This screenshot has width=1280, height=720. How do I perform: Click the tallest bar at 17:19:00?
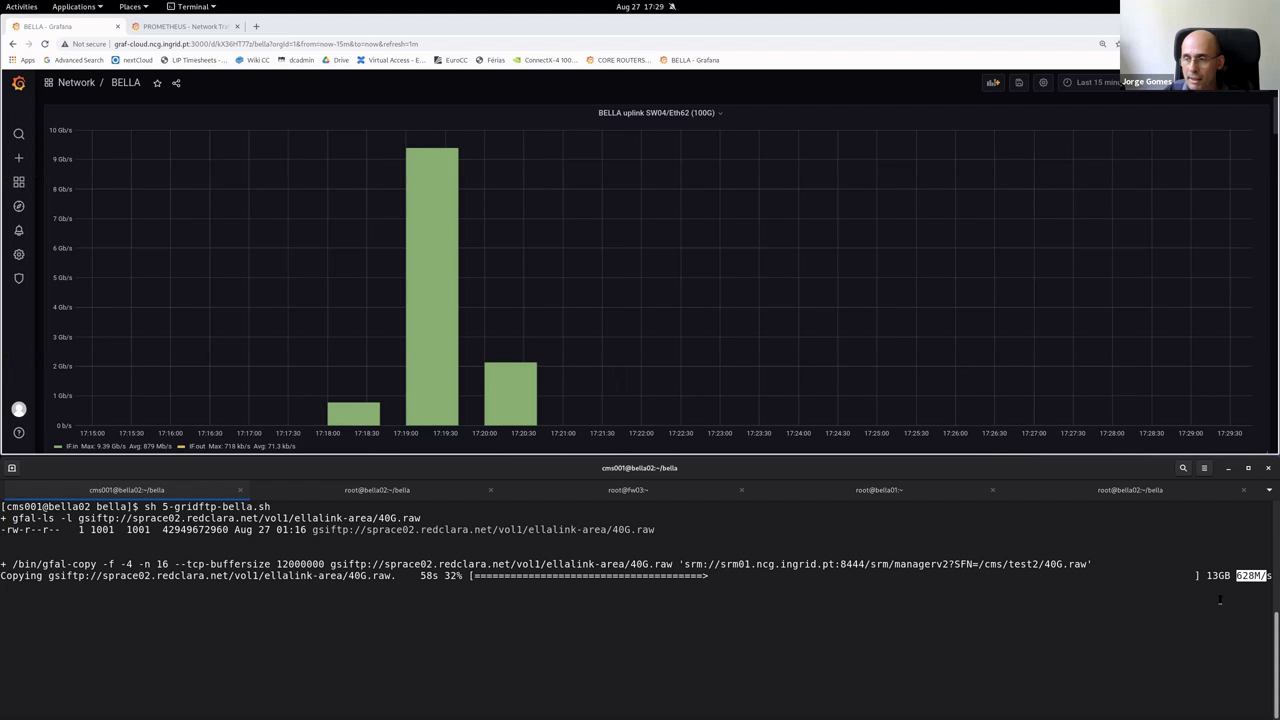point(432,287)
